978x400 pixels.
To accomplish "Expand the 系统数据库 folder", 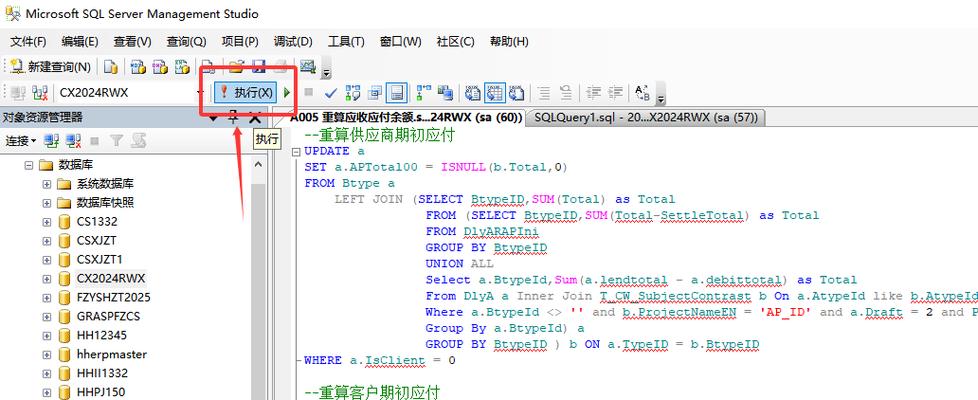I will [47, 184].
